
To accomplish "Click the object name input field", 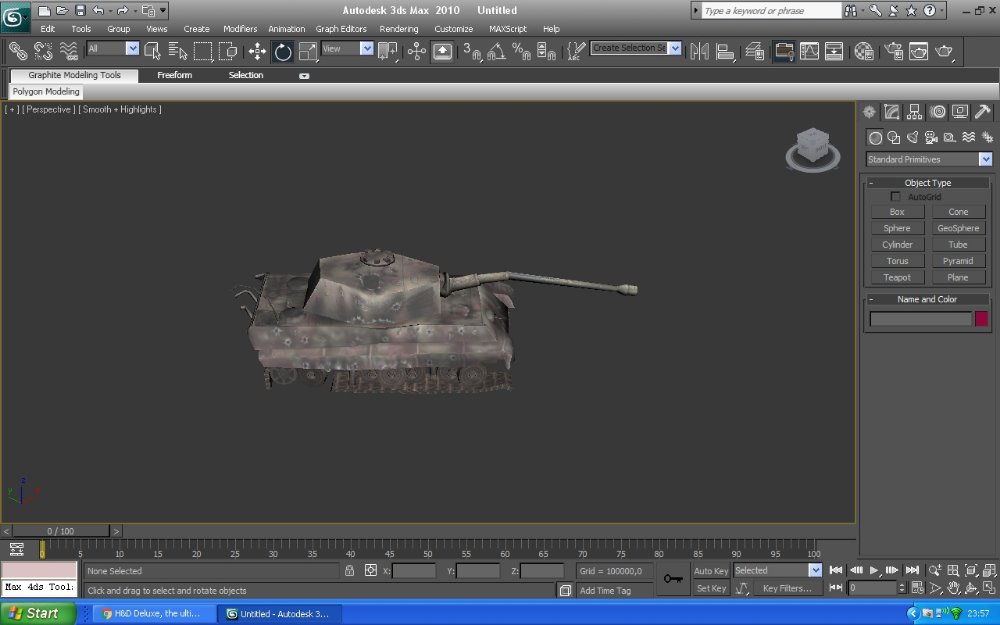I will (920, 318).
